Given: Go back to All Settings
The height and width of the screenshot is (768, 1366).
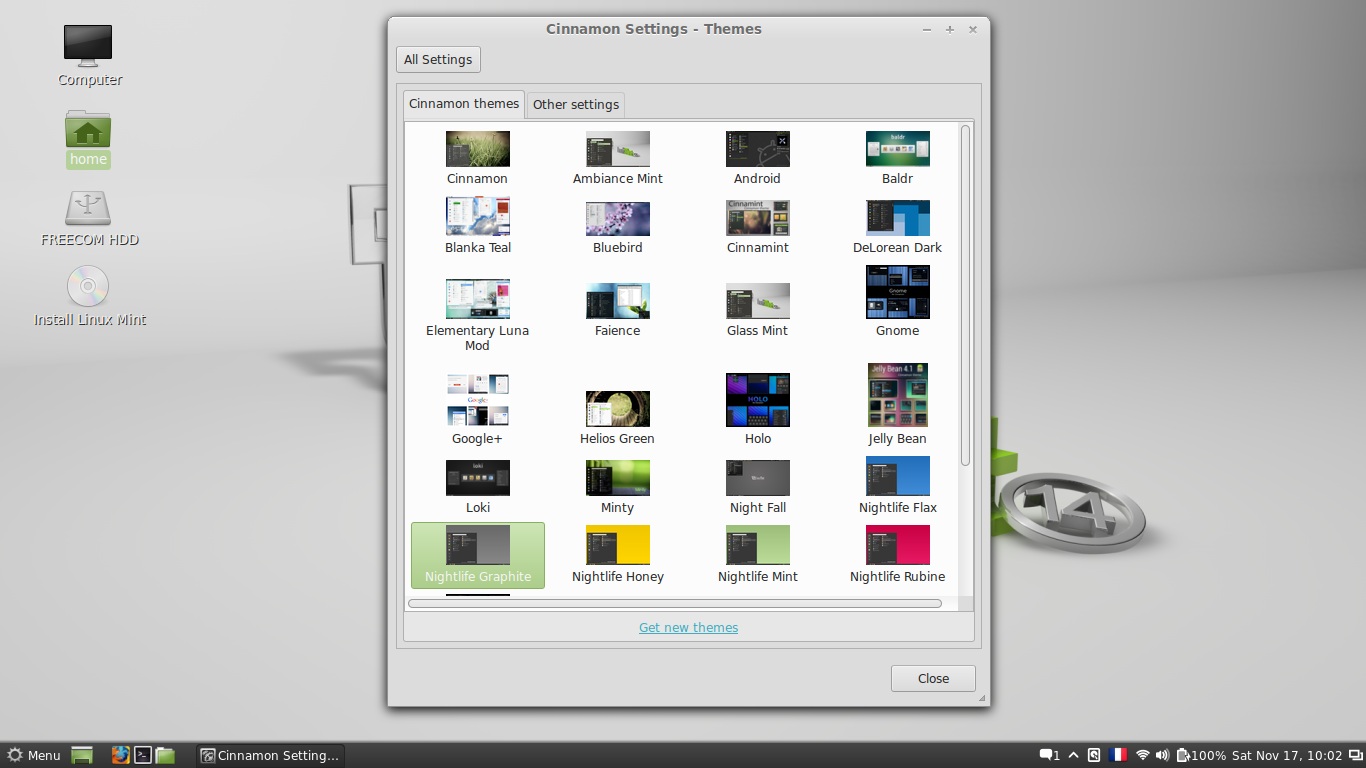Looking at the screenshot, I should (438, 59).
